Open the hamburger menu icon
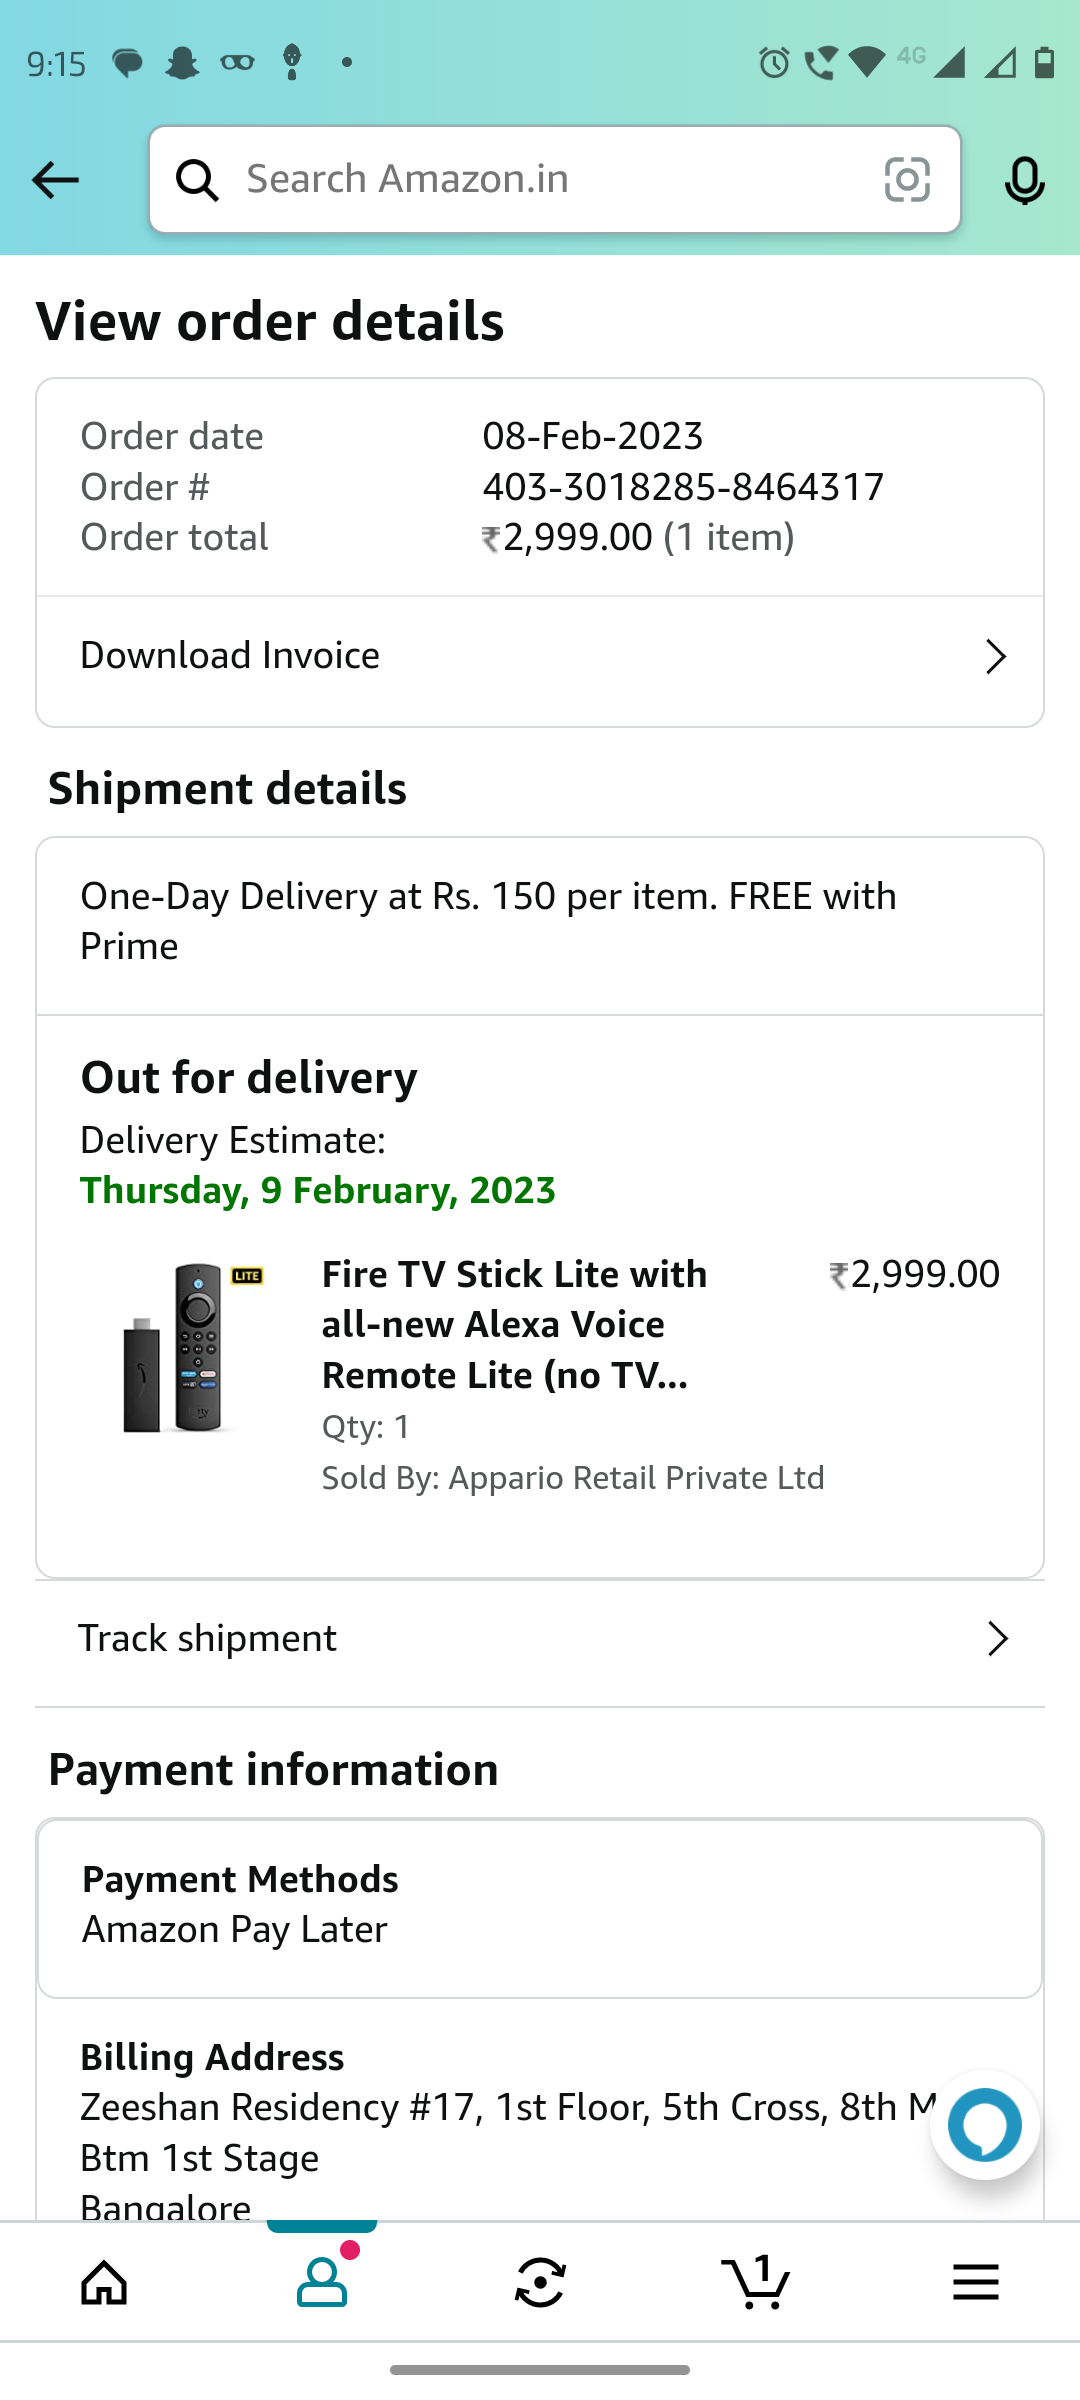This screenshot has height=2400, width=1080. click(975, 2282)
